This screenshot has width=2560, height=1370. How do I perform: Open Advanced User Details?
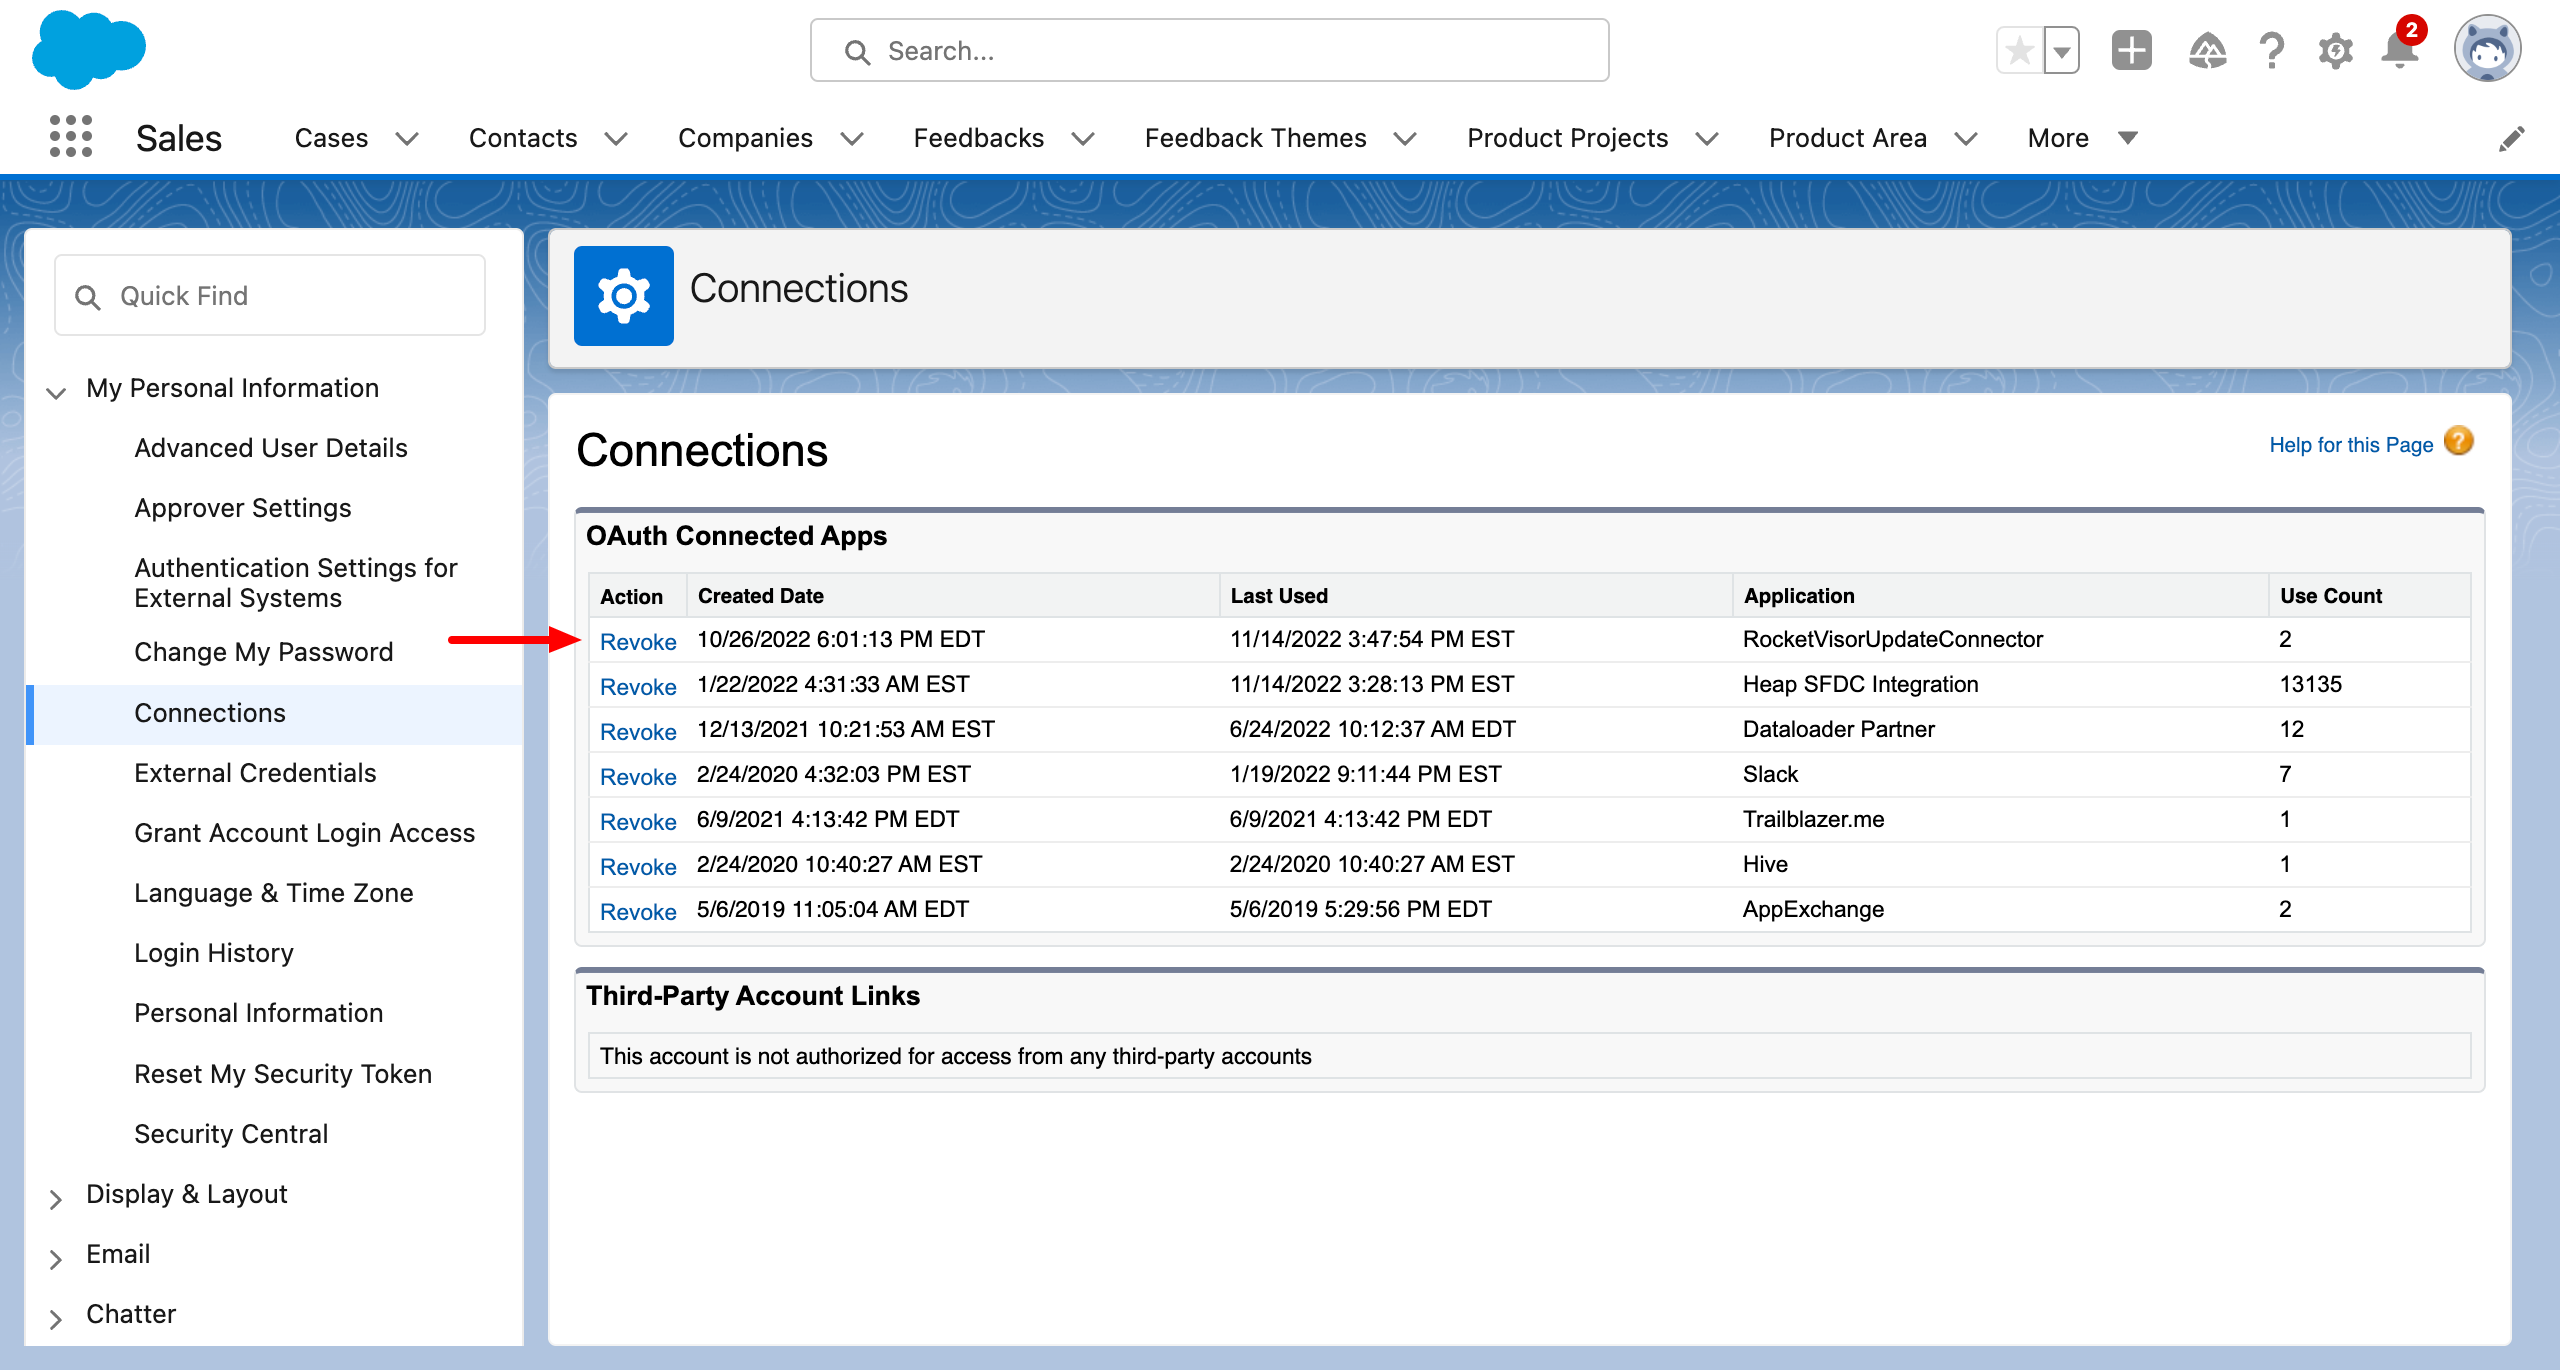pyautogui.click(x=270, y=448)
